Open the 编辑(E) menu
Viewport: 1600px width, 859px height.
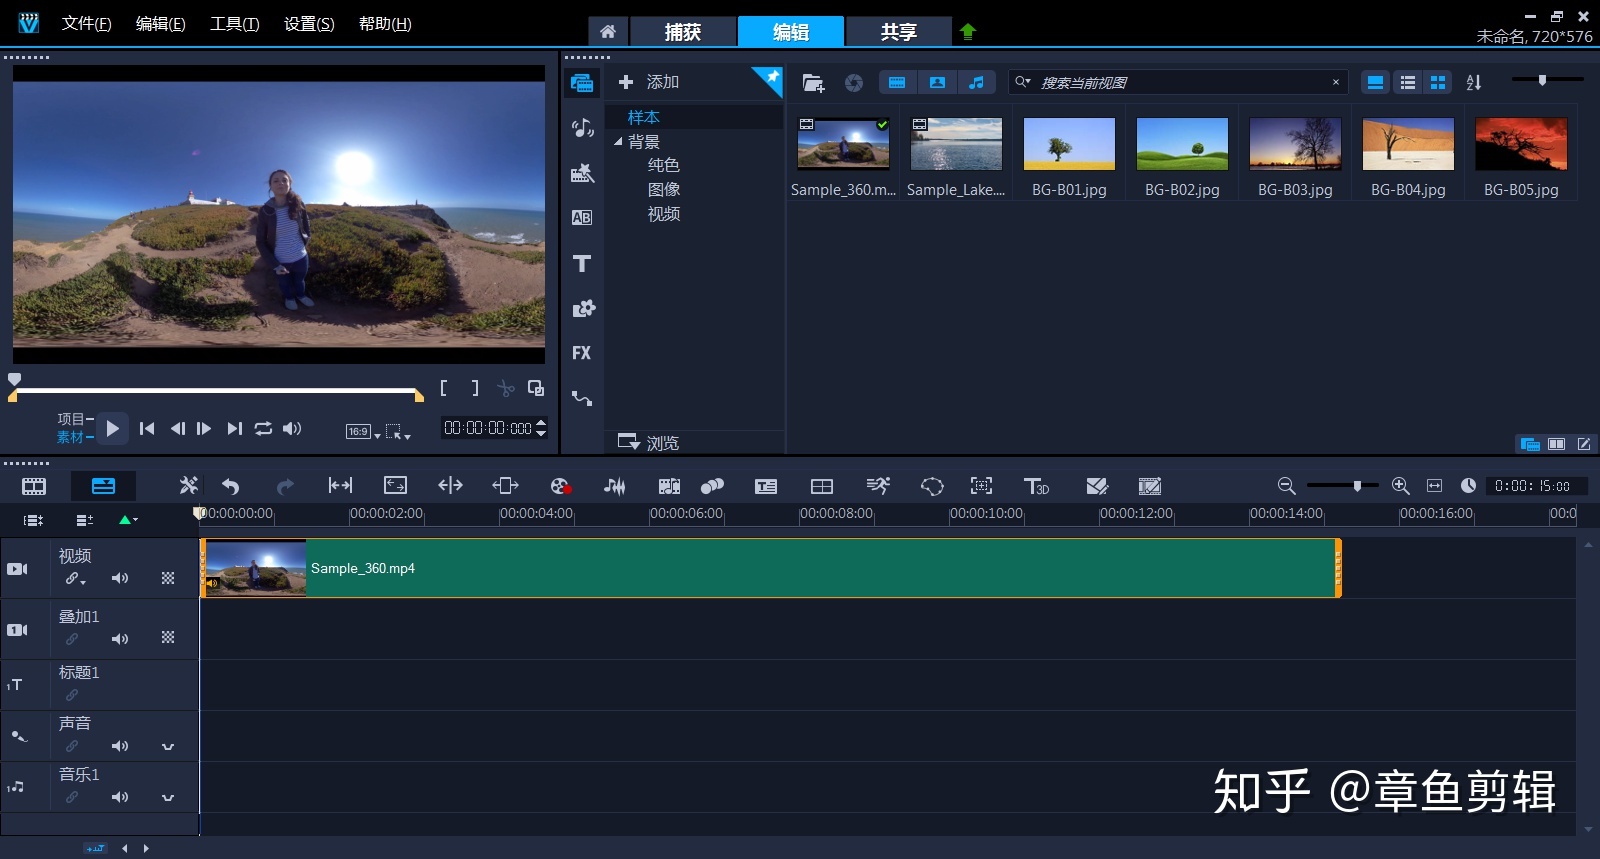coord(161,24)
